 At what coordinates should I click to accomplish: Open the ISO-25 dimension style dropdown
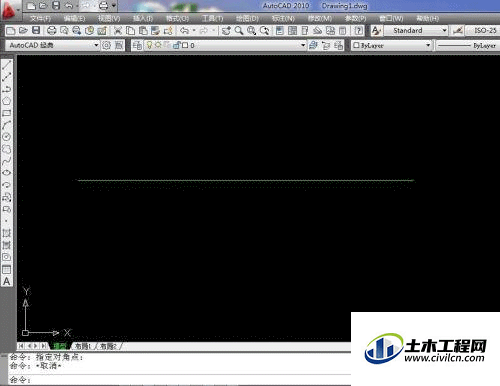click(482, 31)
